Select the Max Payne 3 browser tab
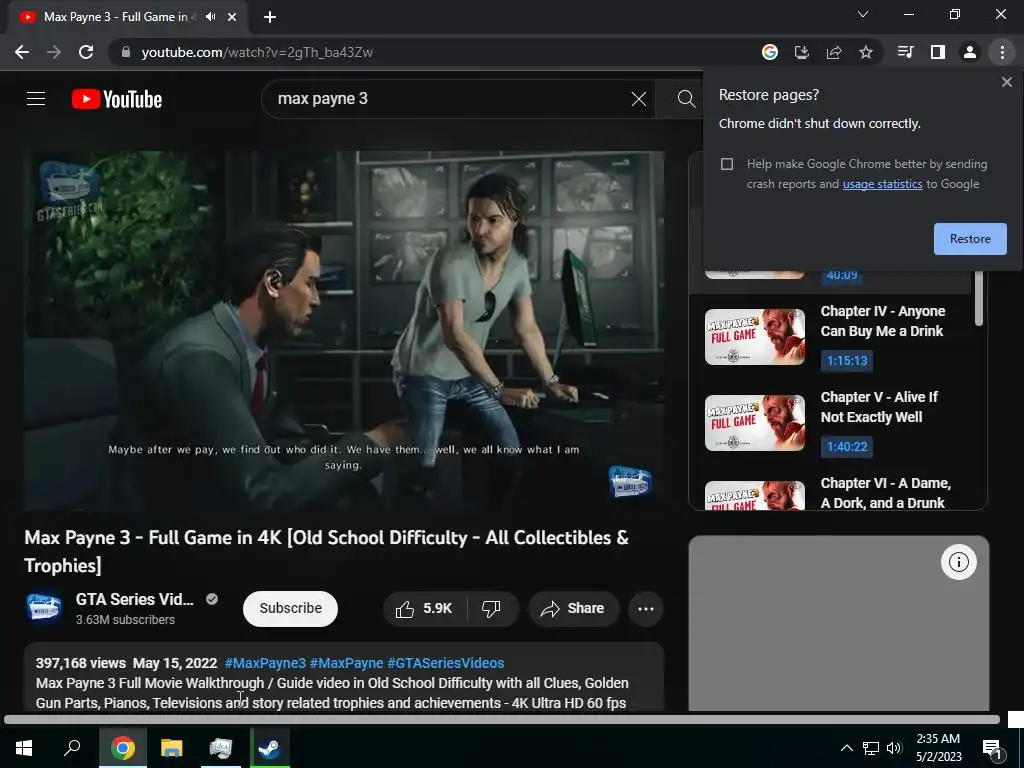 point(118,17)
